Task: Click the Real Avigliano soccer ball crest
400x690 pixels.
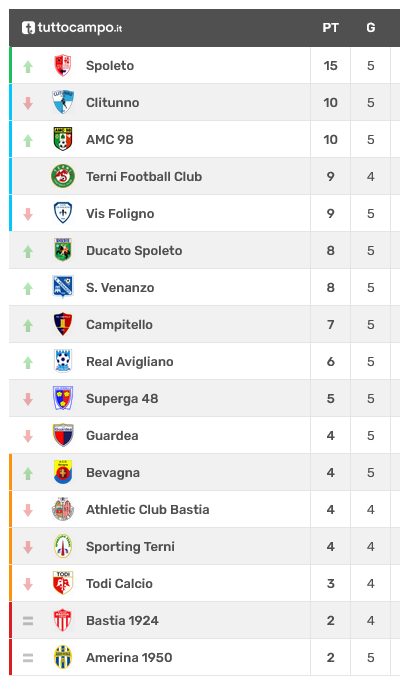Action: pyautogui.click(x=63, y=361)
